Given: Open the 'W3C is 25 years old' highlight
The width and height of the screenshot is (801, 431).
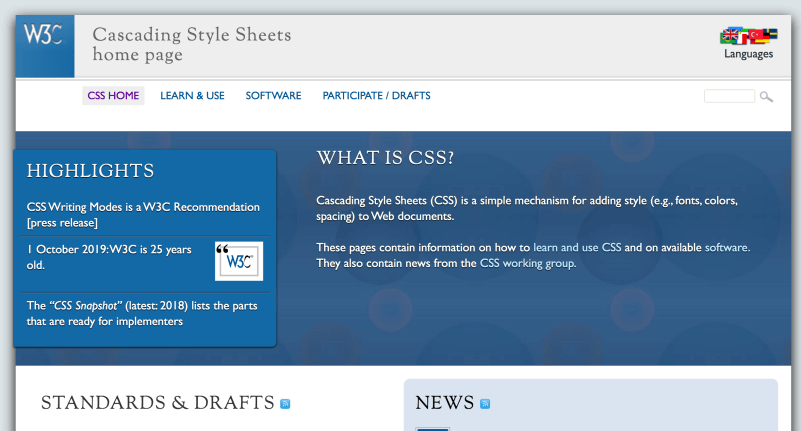Looking at the screenshot, I should coord(109,257).
